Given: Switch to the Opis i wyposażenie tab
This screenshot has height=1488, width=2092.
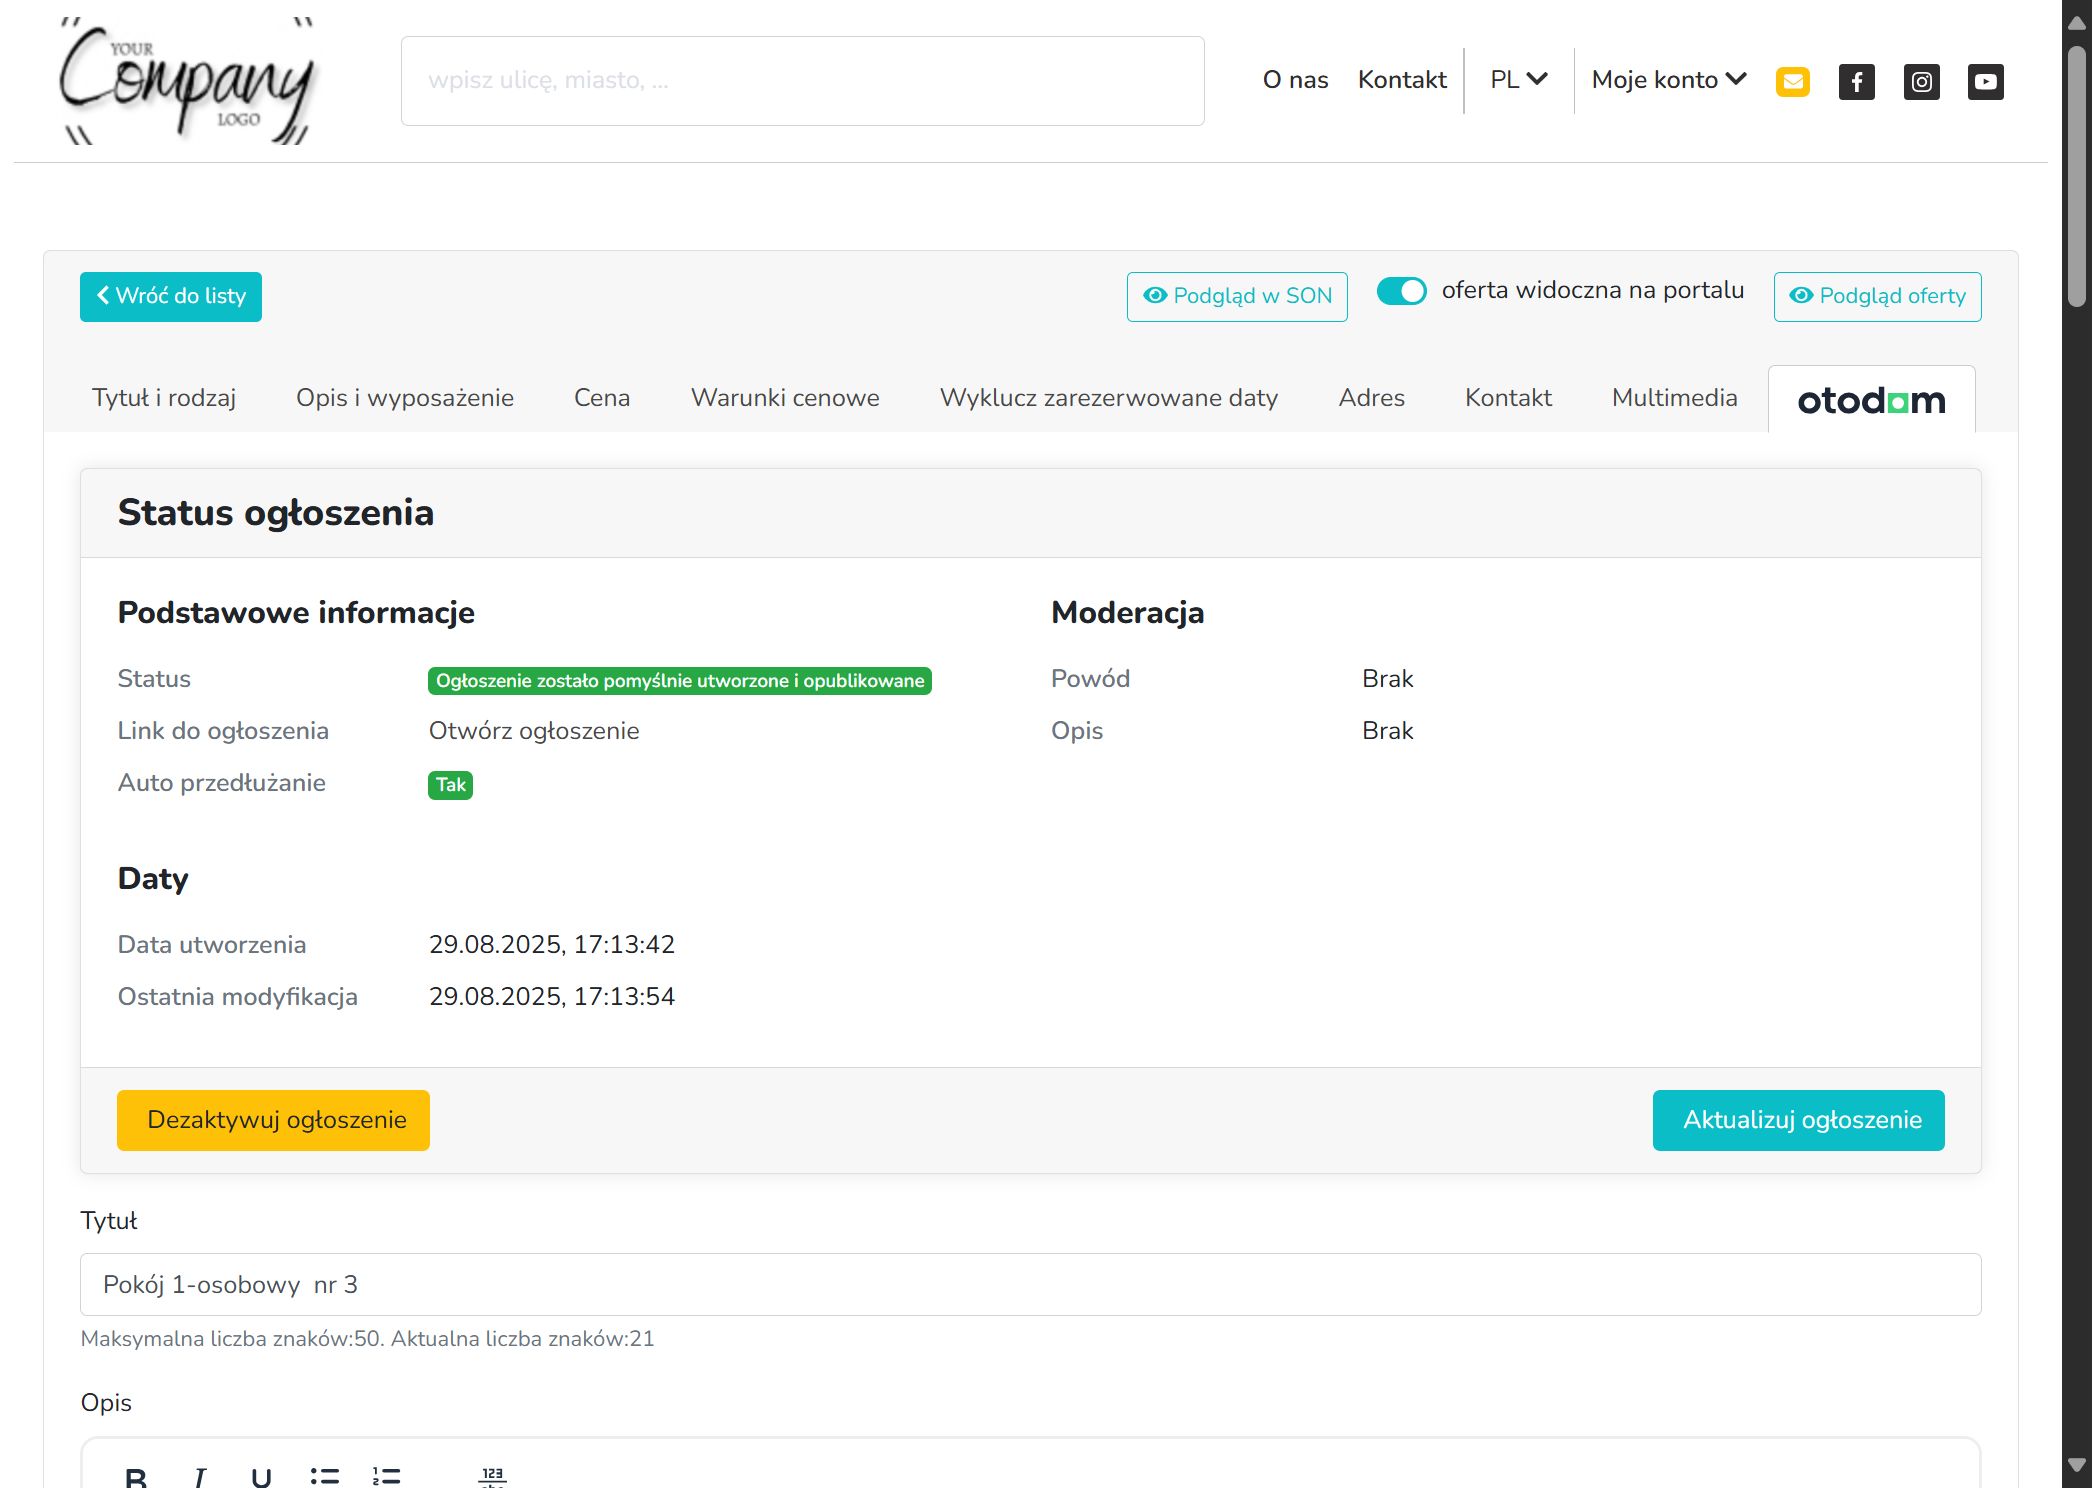Looking at the screenshot, I should pos(405,398).
